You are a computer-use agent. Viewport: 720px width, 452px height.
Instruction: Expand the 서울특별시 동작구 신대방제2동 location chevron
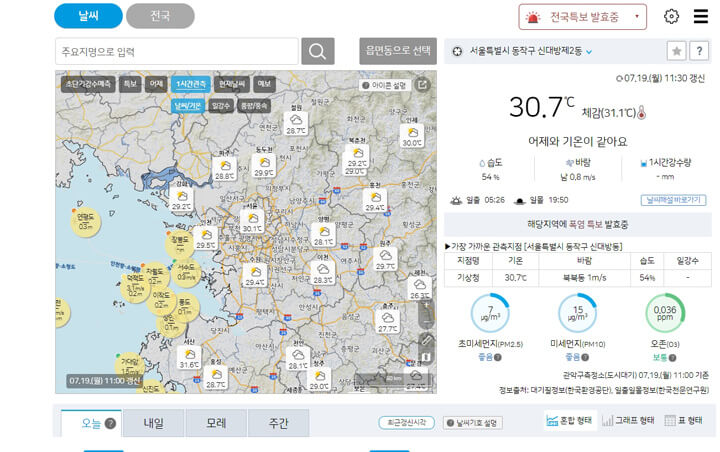tap(589, 52)
